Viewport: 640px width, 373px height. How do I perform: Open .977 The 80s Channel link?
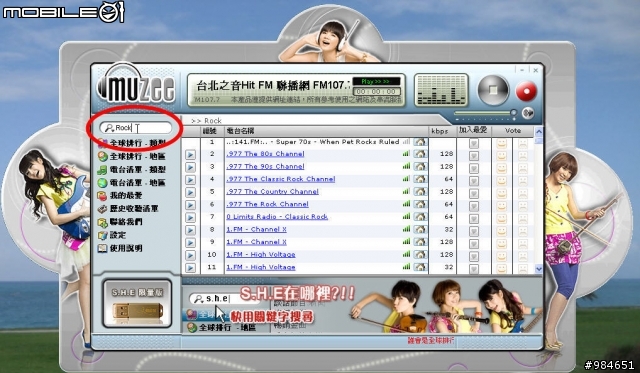coord(265,154)
